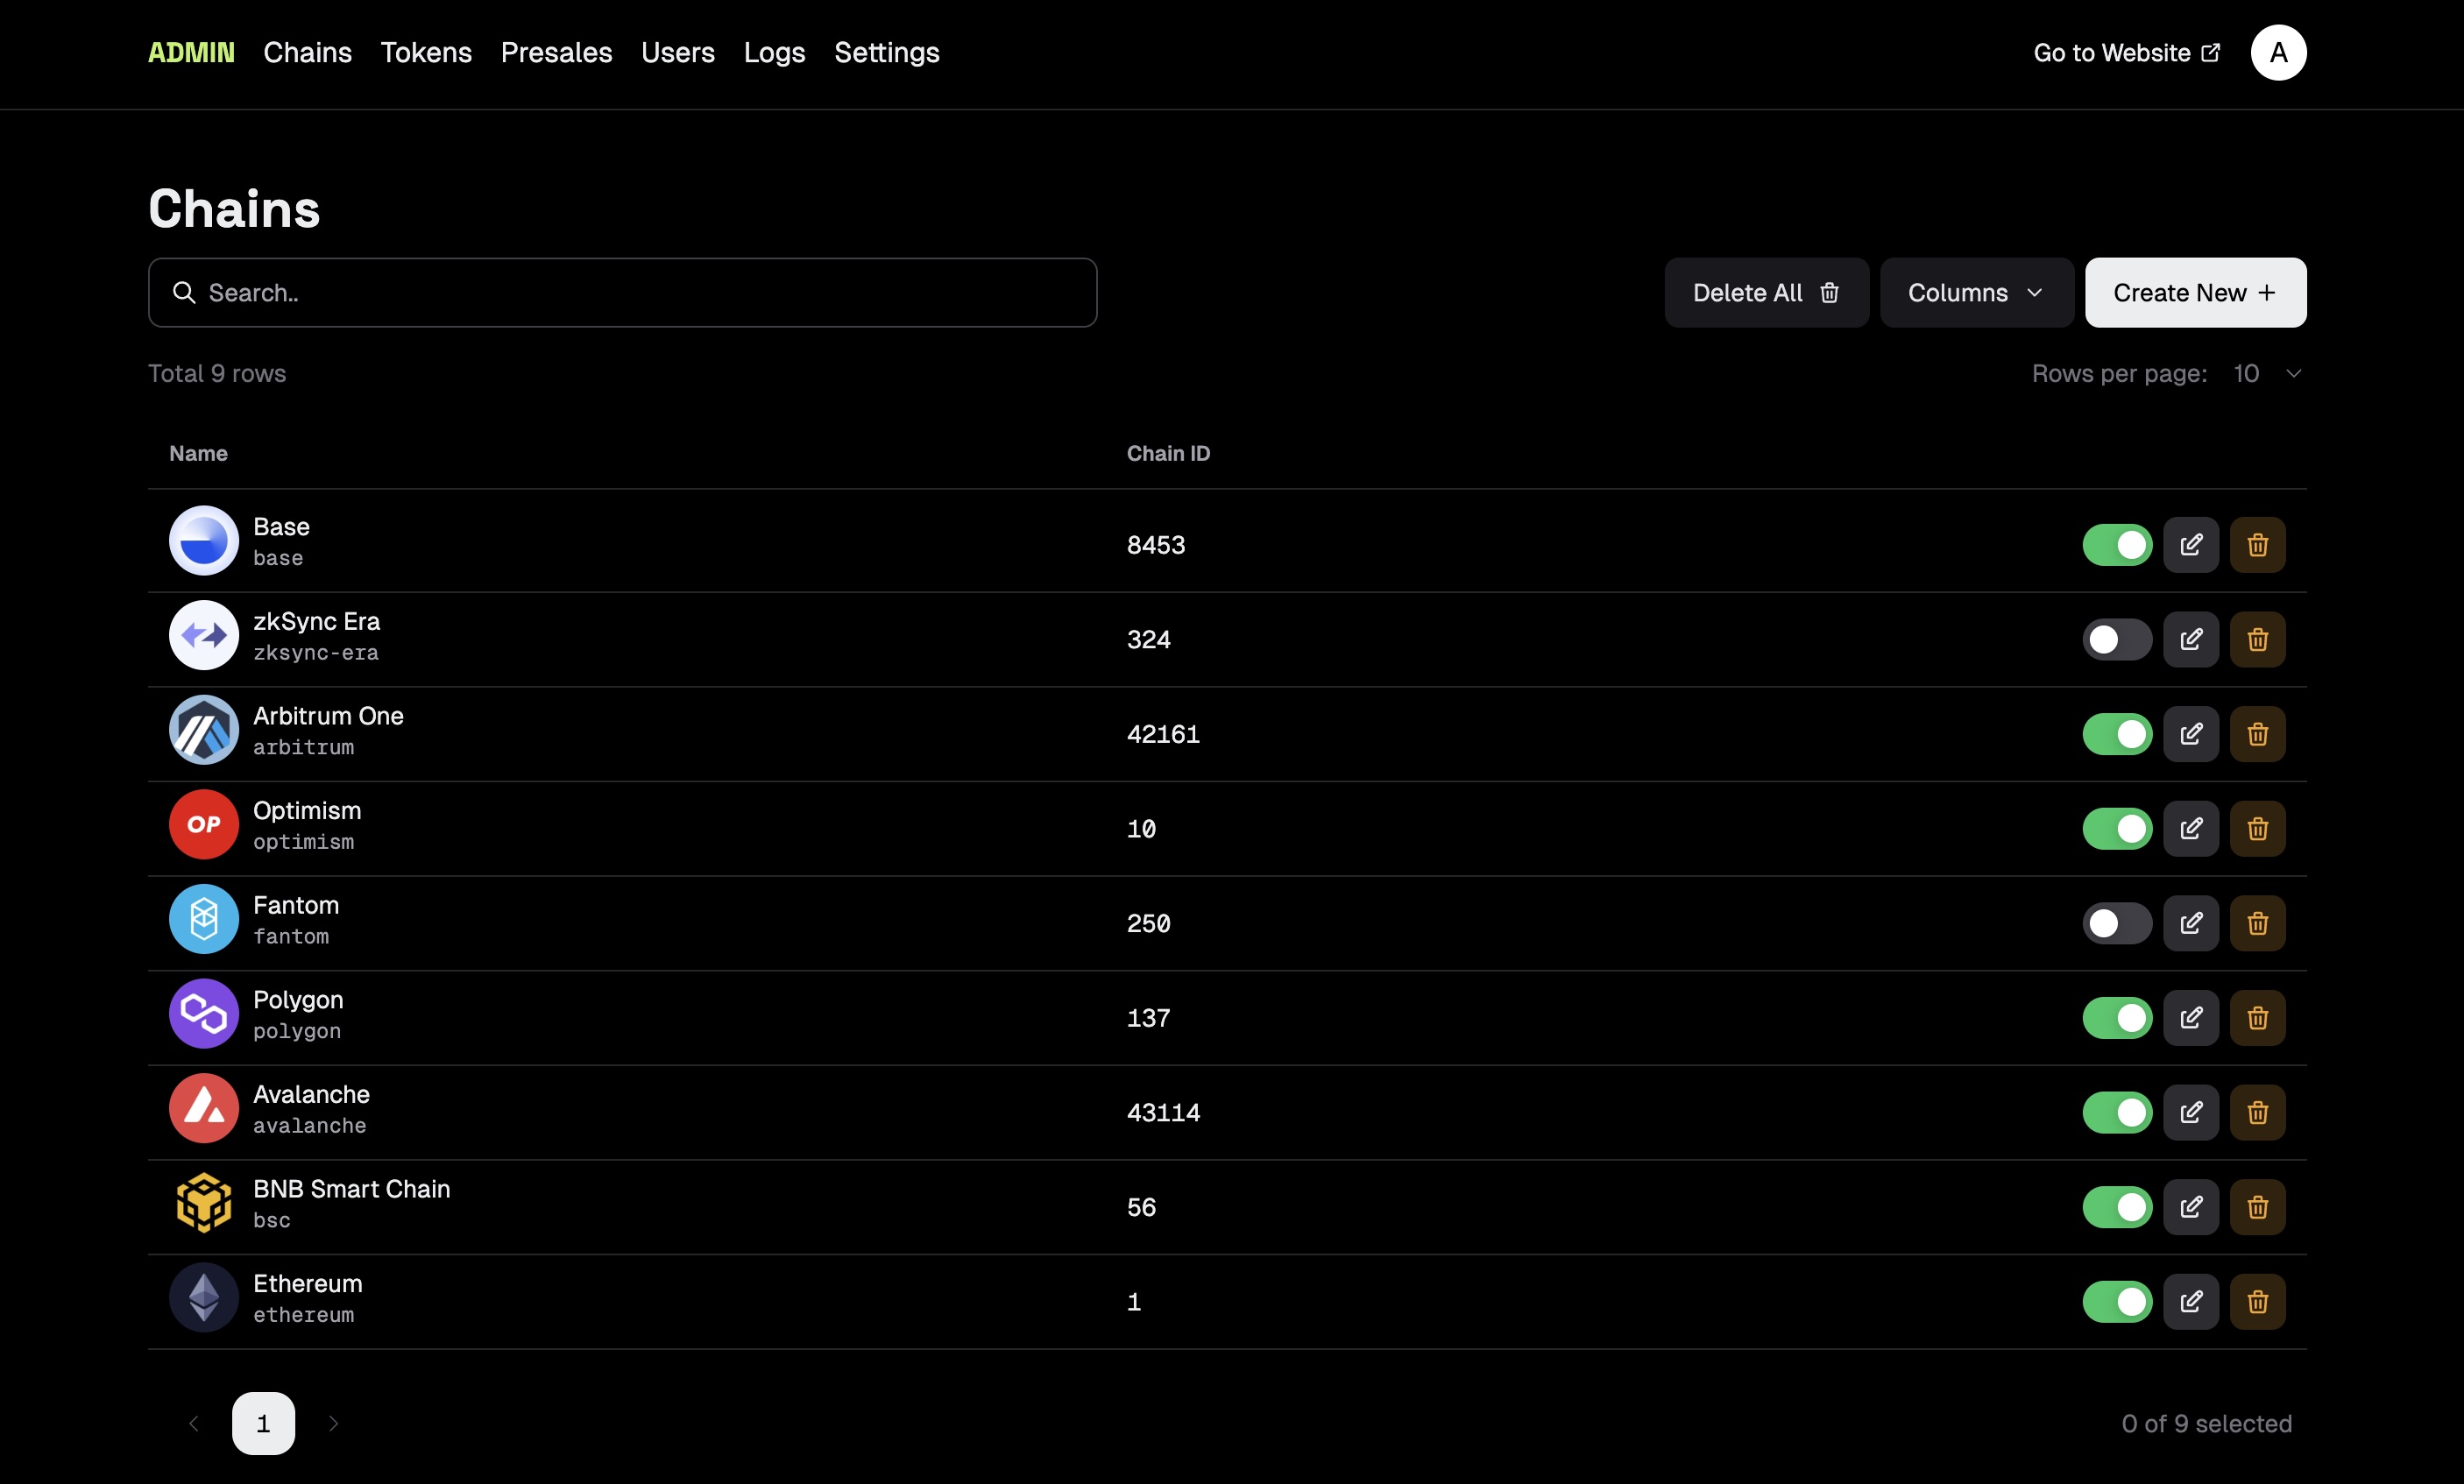2464x1484 pixels.
Task: Go to the previous page arrow
Action: coord(194,1423)
